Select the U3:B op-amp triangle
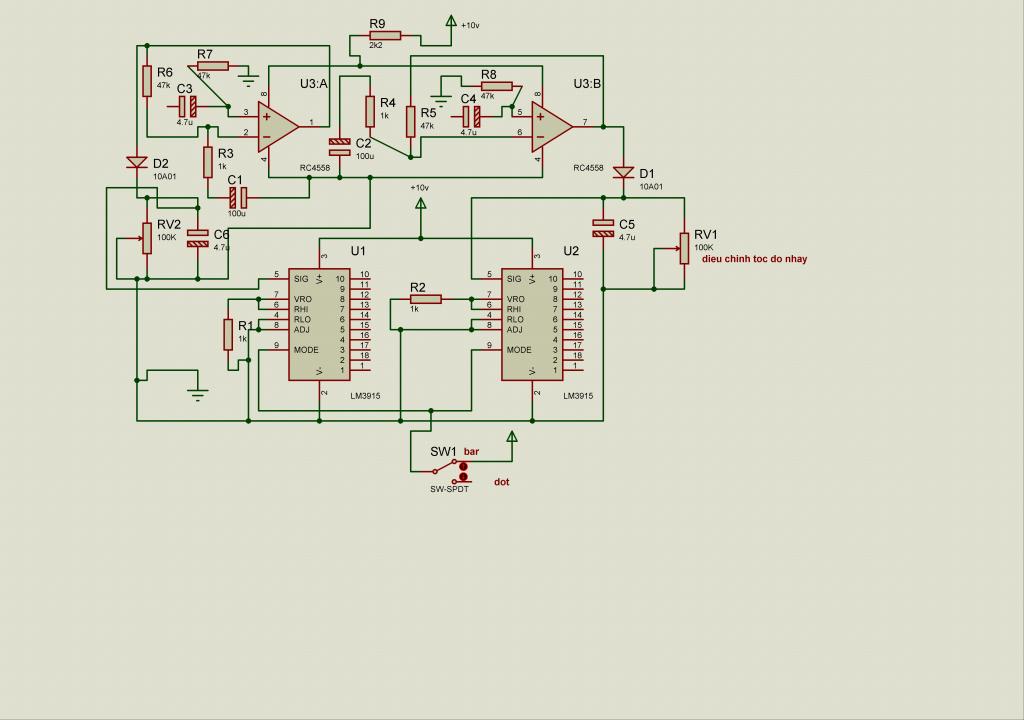Image resolution: width=1024 pixels, height=720 pixels. click(552, 127)
